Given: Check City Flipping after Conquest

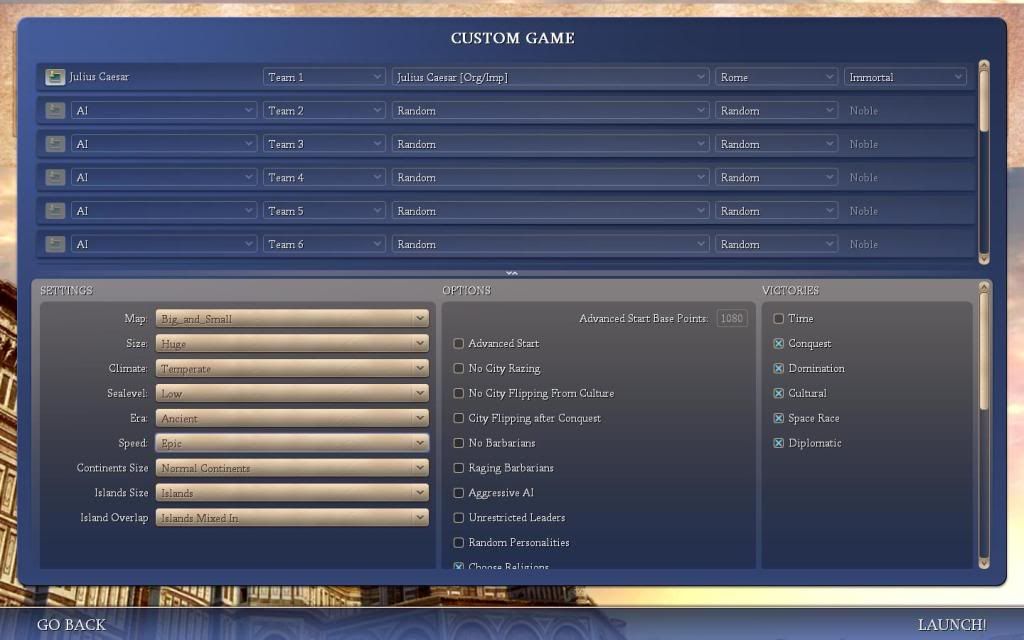Looking at the screenshot, I should (458, 418).
